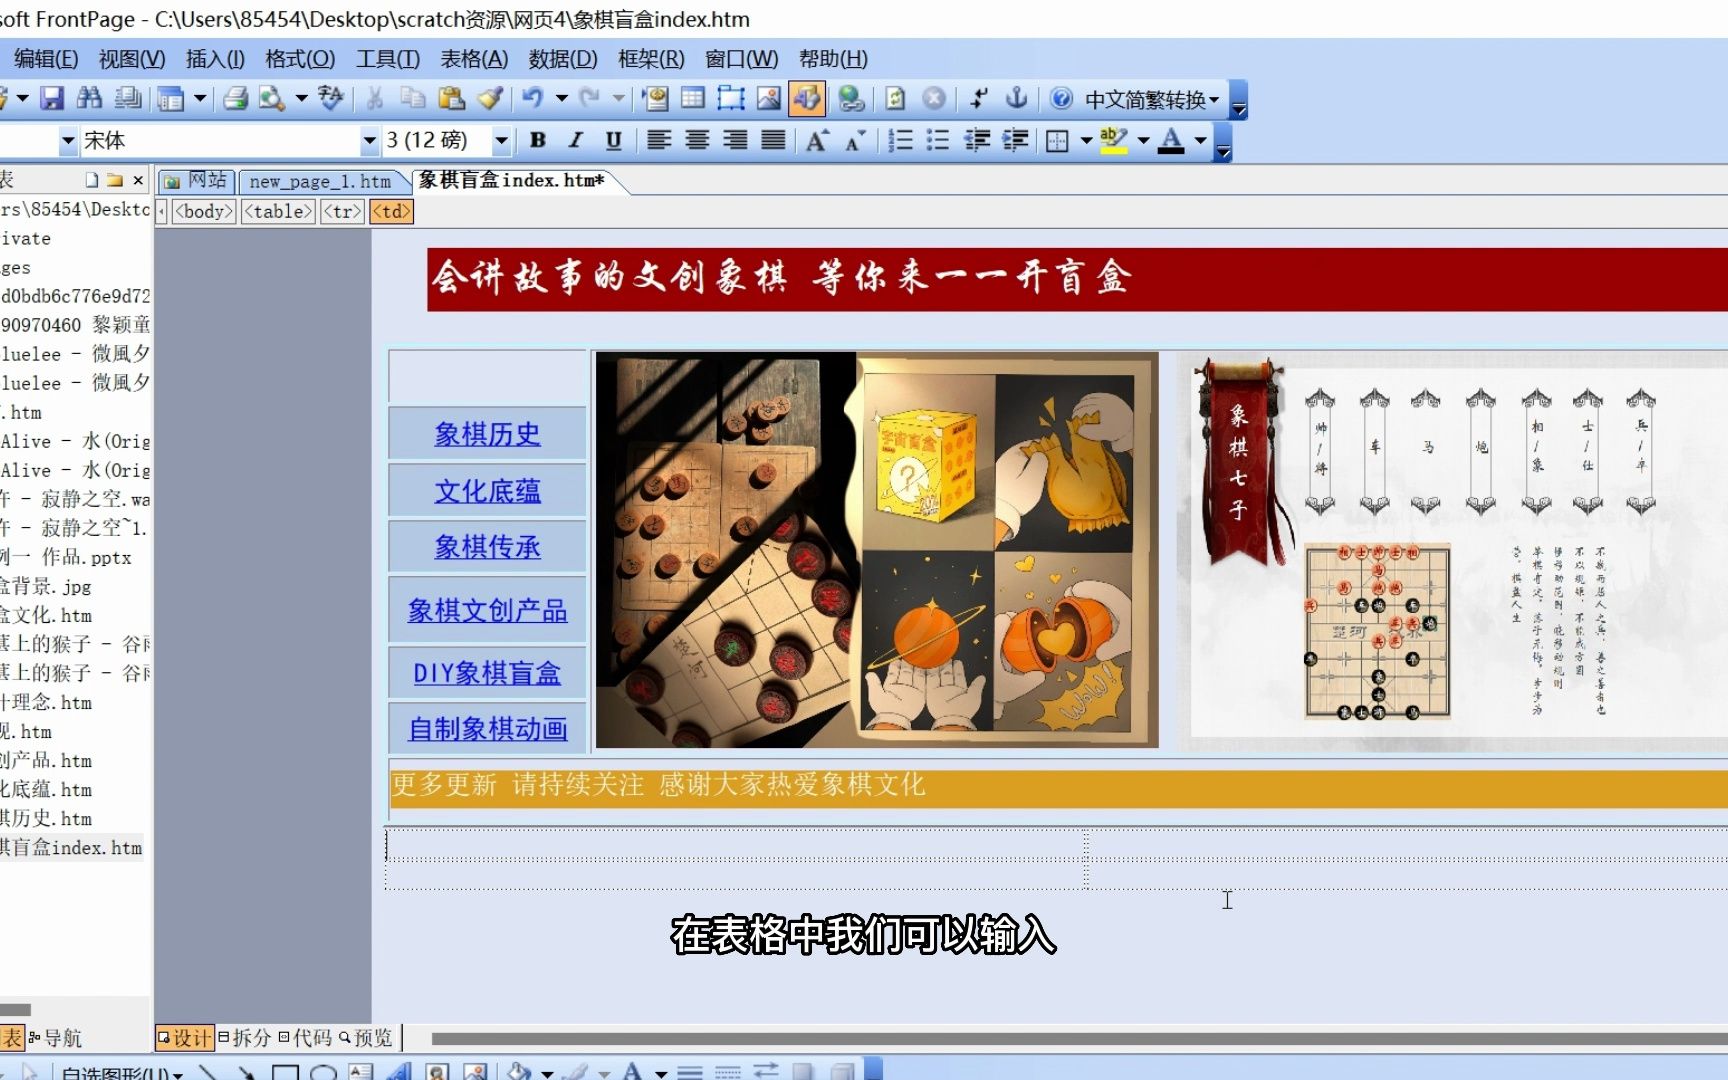Click the Format Painter icon
Viewport: 1728px width, 1080px height.
490,98
